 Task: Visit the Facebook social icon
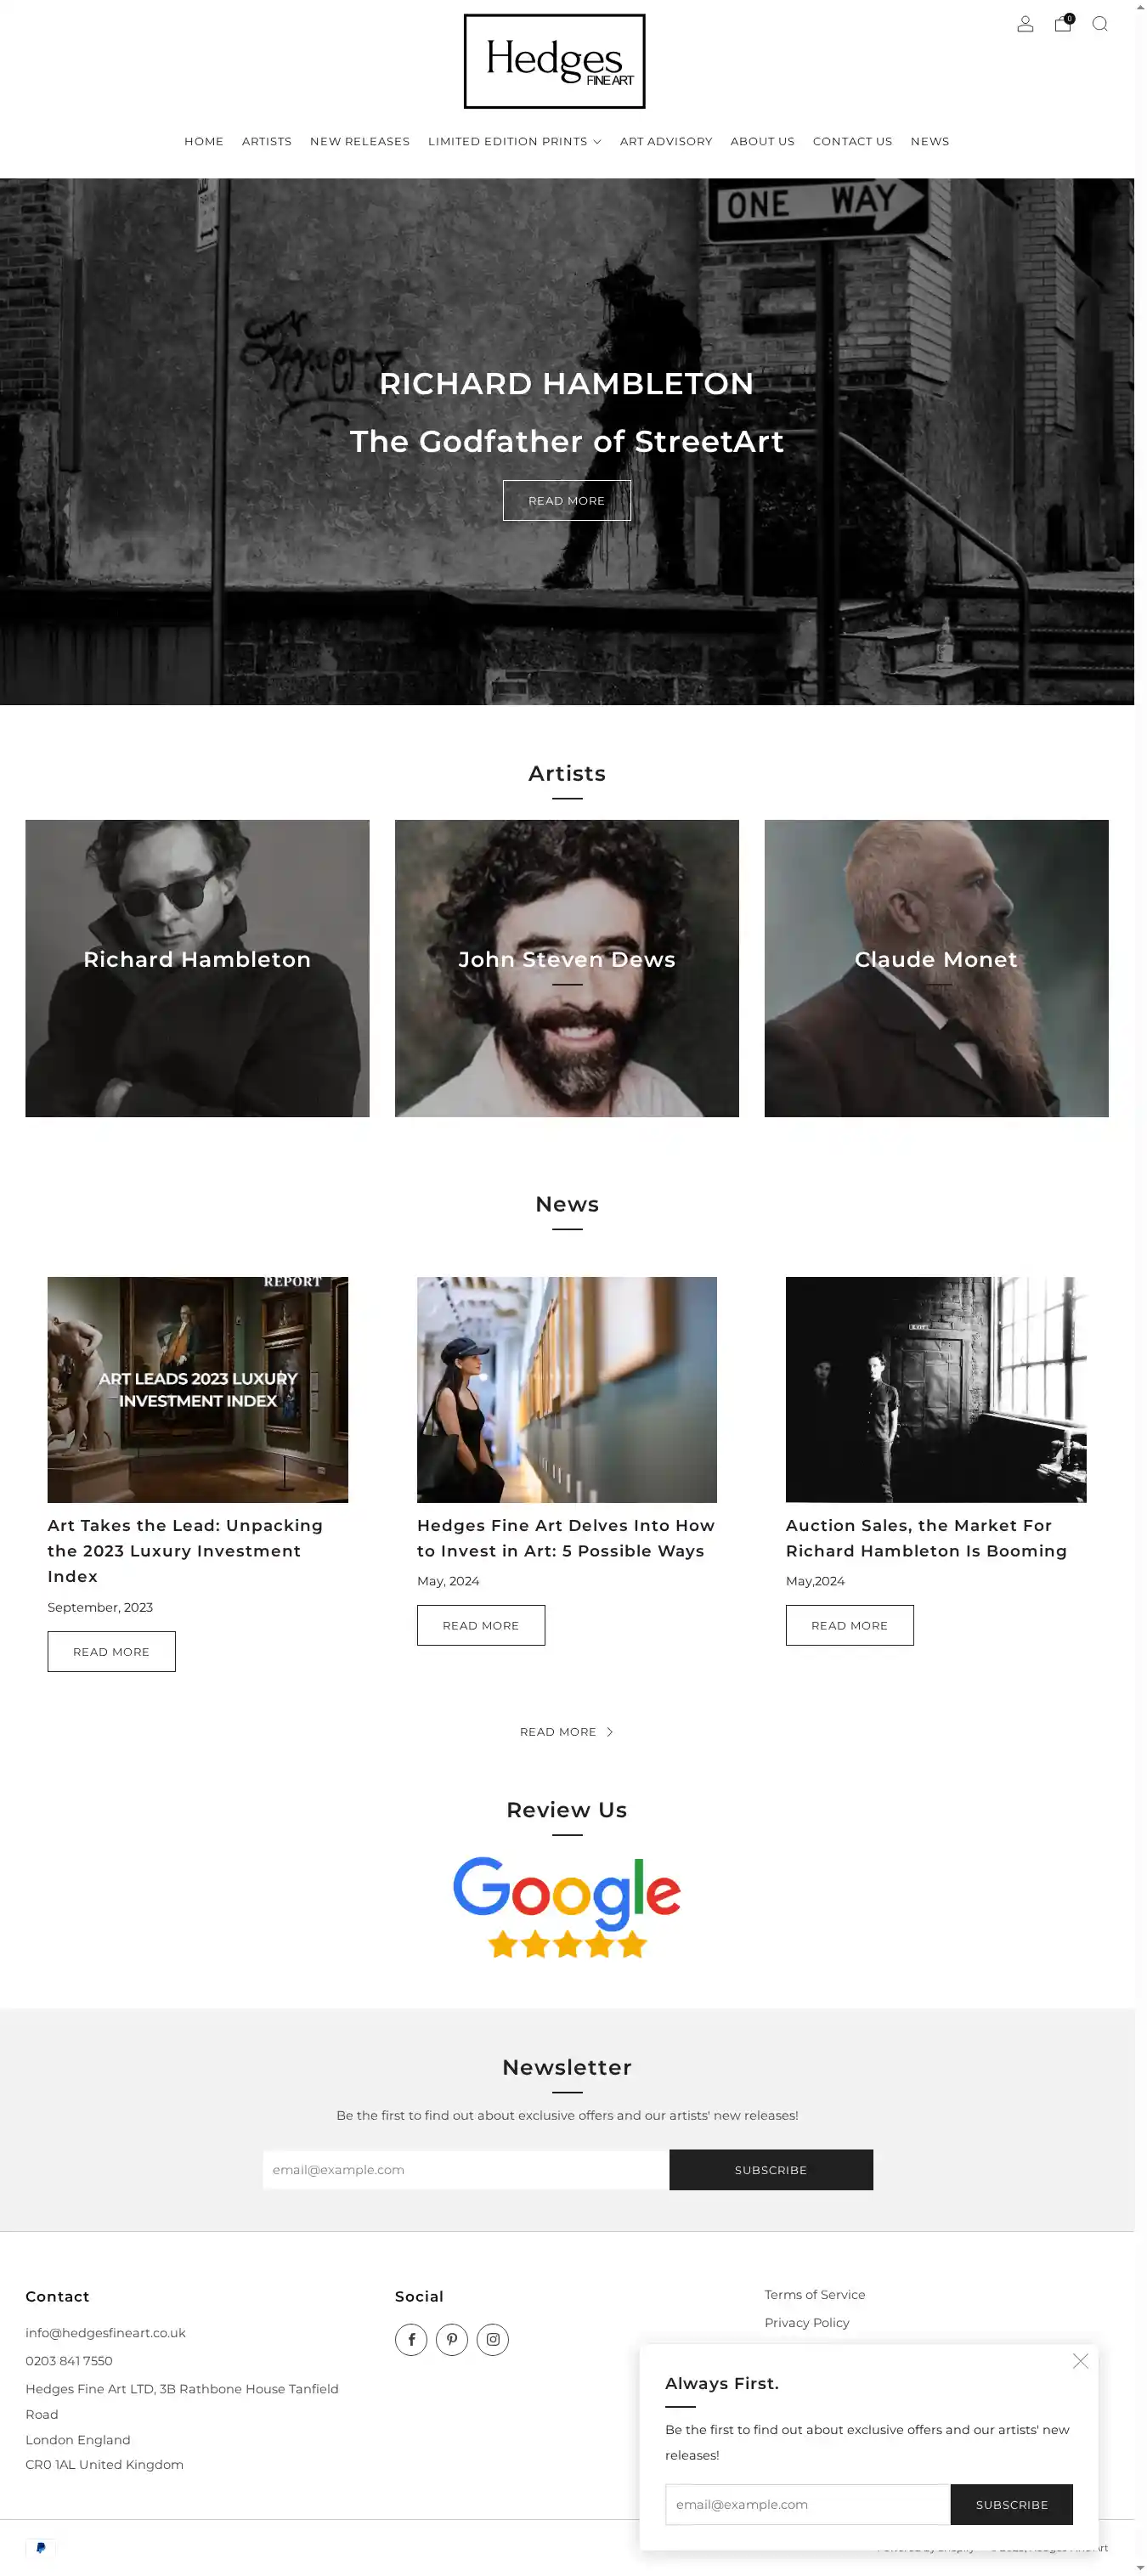(411, 2339)
